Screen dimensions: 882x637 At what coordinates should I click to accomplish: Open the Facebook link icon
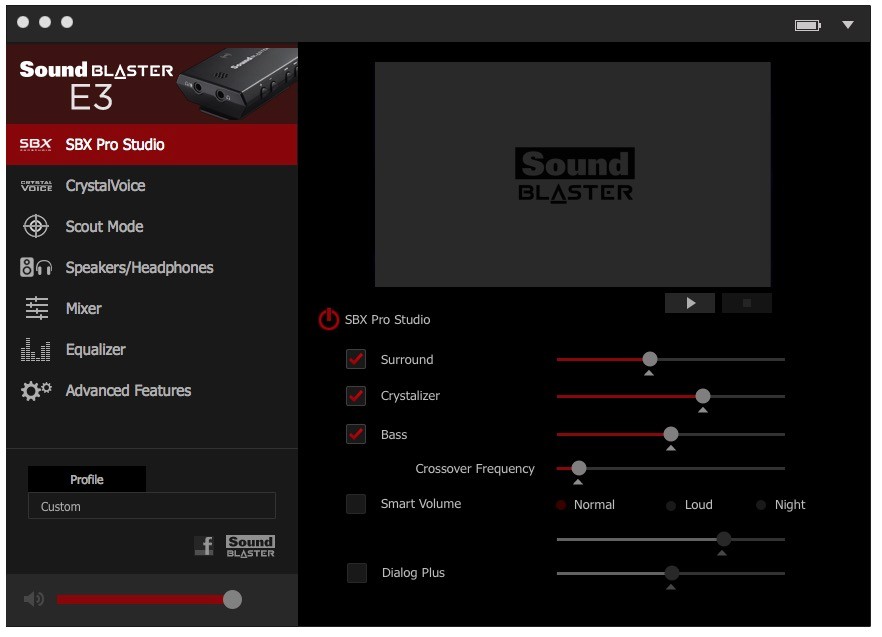pos(204,546)
